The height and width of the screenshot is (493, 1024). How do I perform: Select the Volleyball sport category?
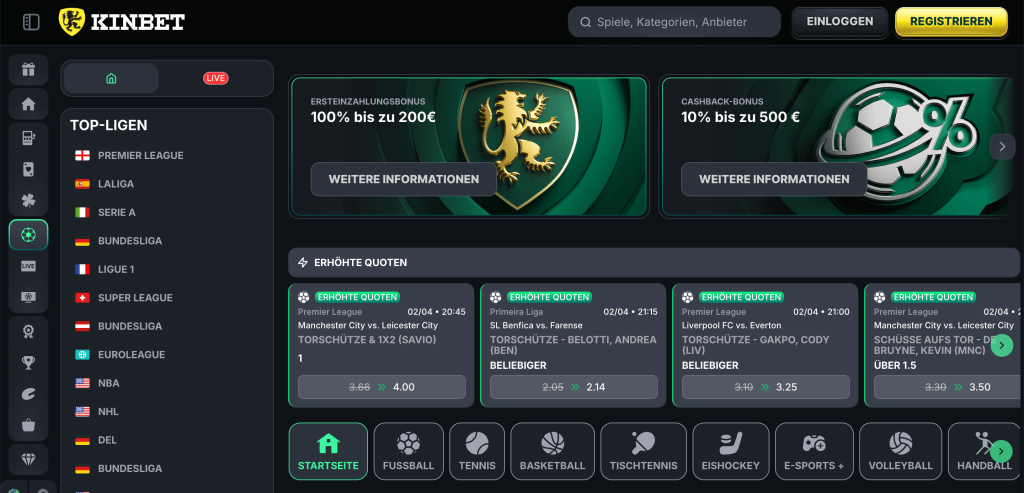(901, 451)
